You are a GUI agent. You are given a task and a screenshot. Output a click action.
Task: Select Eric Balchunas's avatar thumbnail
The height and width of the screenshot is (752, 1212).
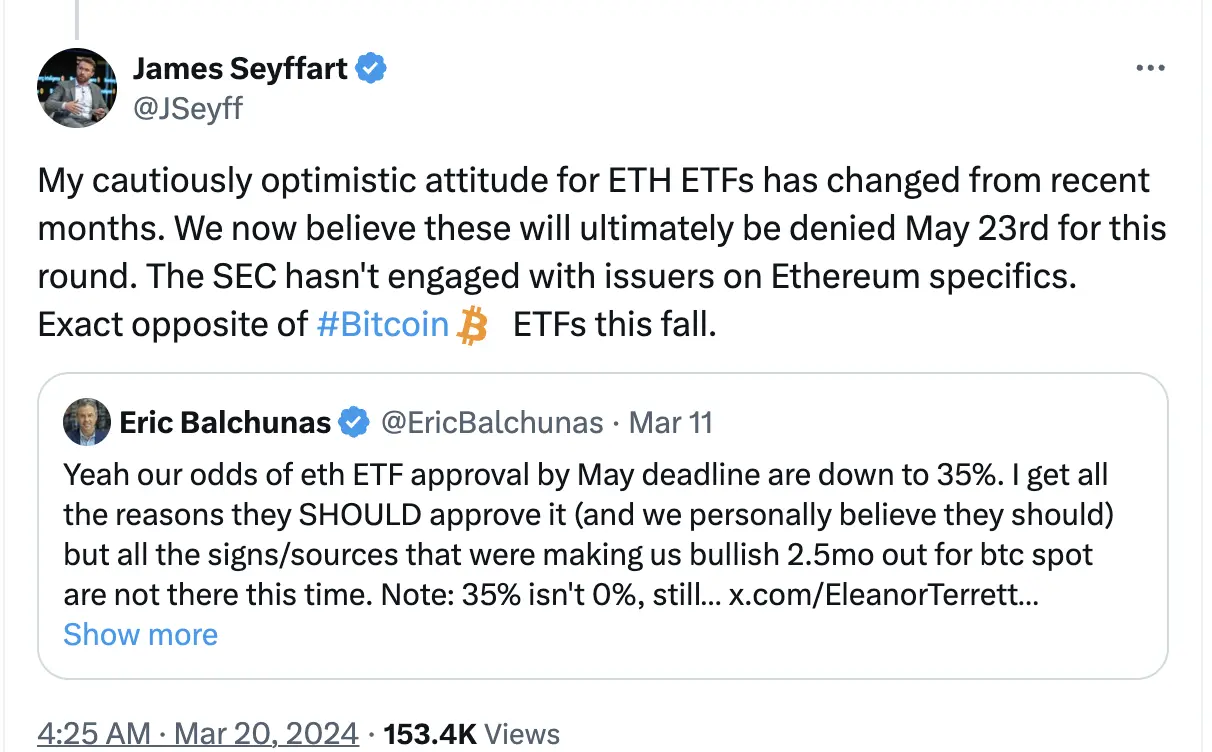(87, 421)
